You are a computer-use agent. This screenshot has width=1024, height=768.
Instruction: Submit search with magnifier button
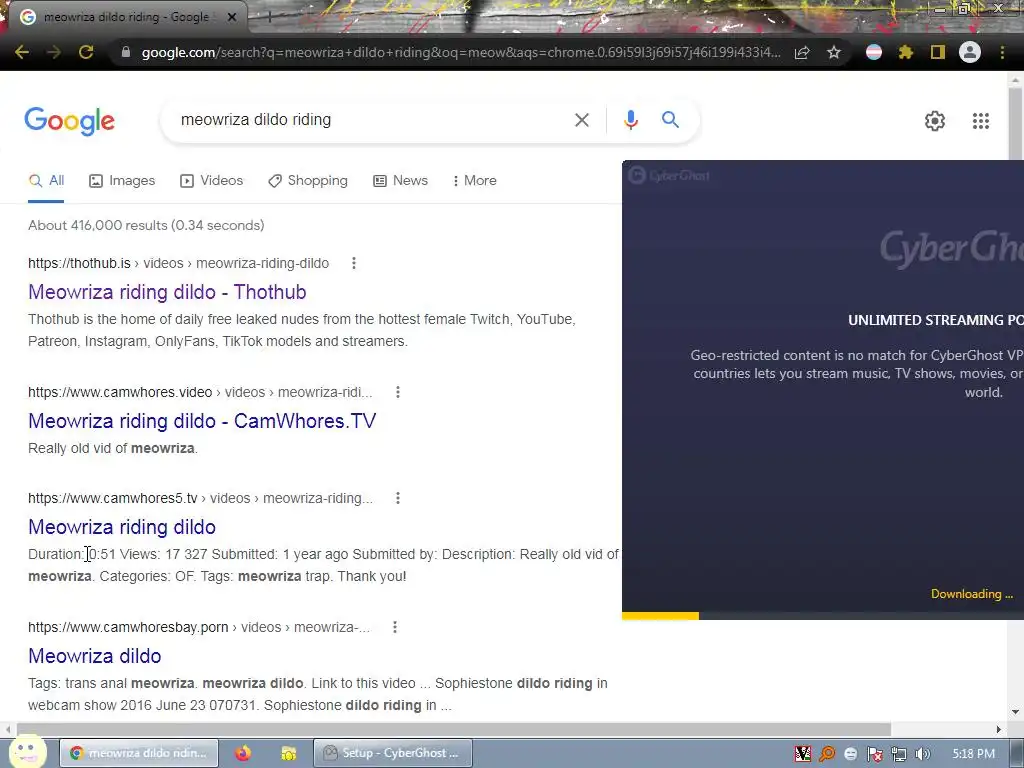670,120
